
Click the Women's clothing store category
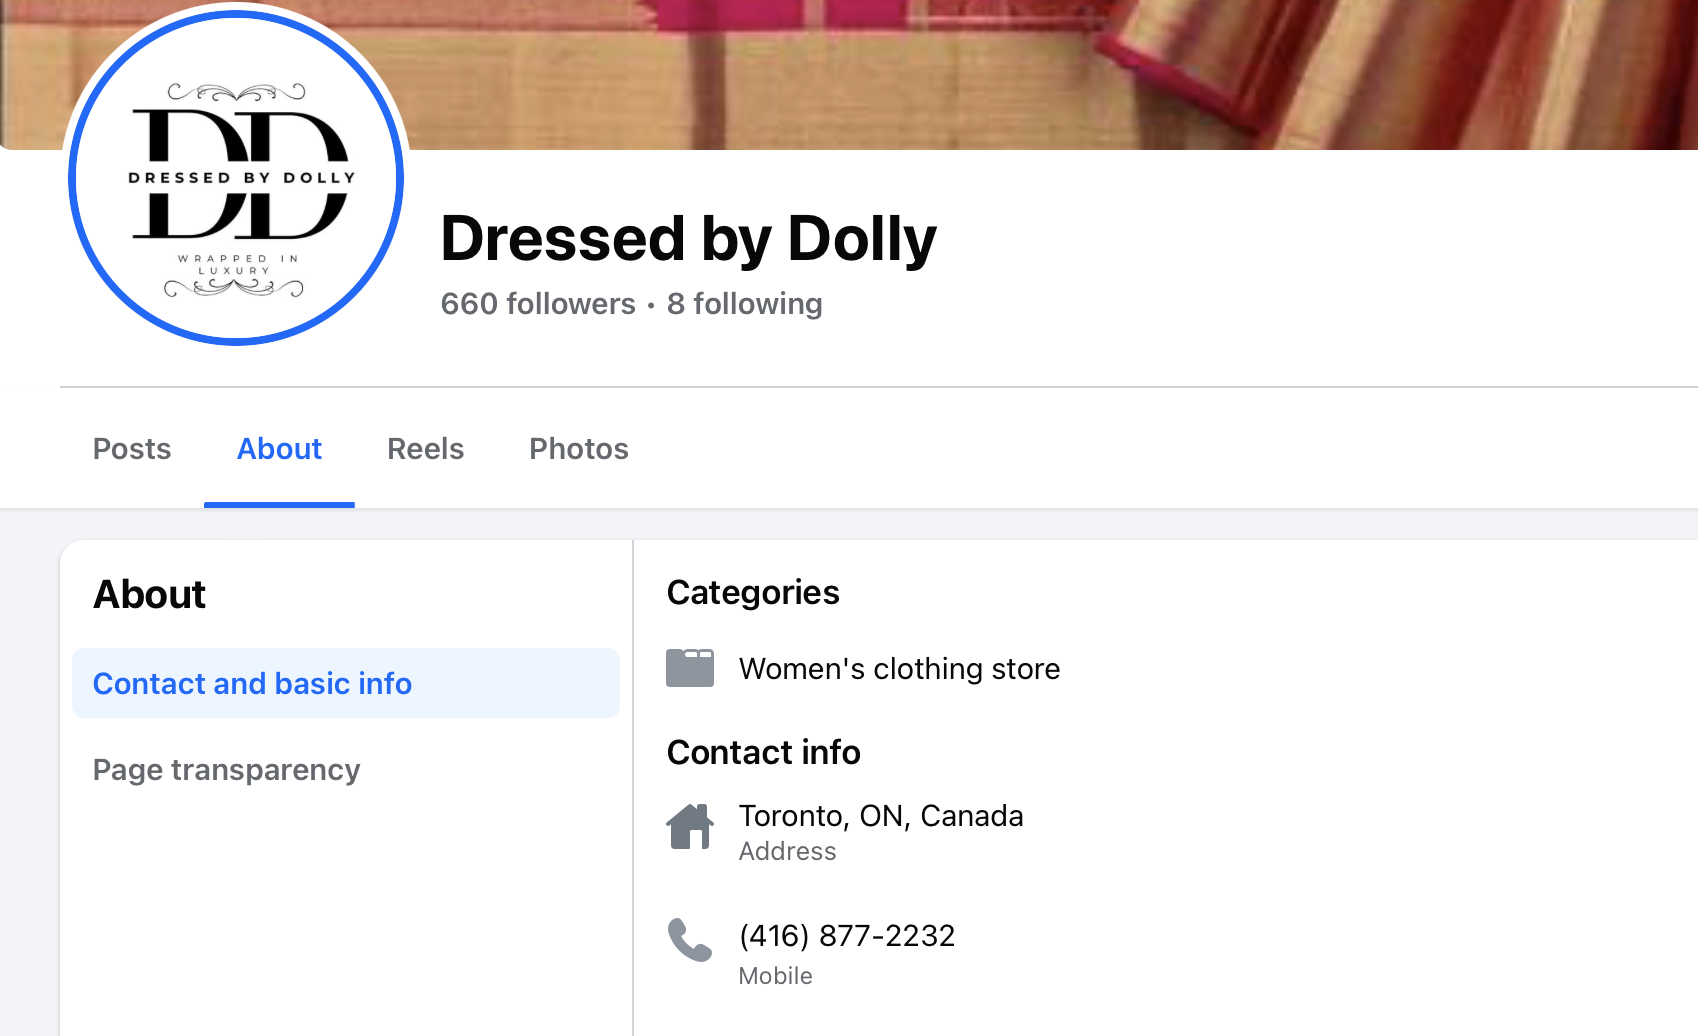point(899,669)
